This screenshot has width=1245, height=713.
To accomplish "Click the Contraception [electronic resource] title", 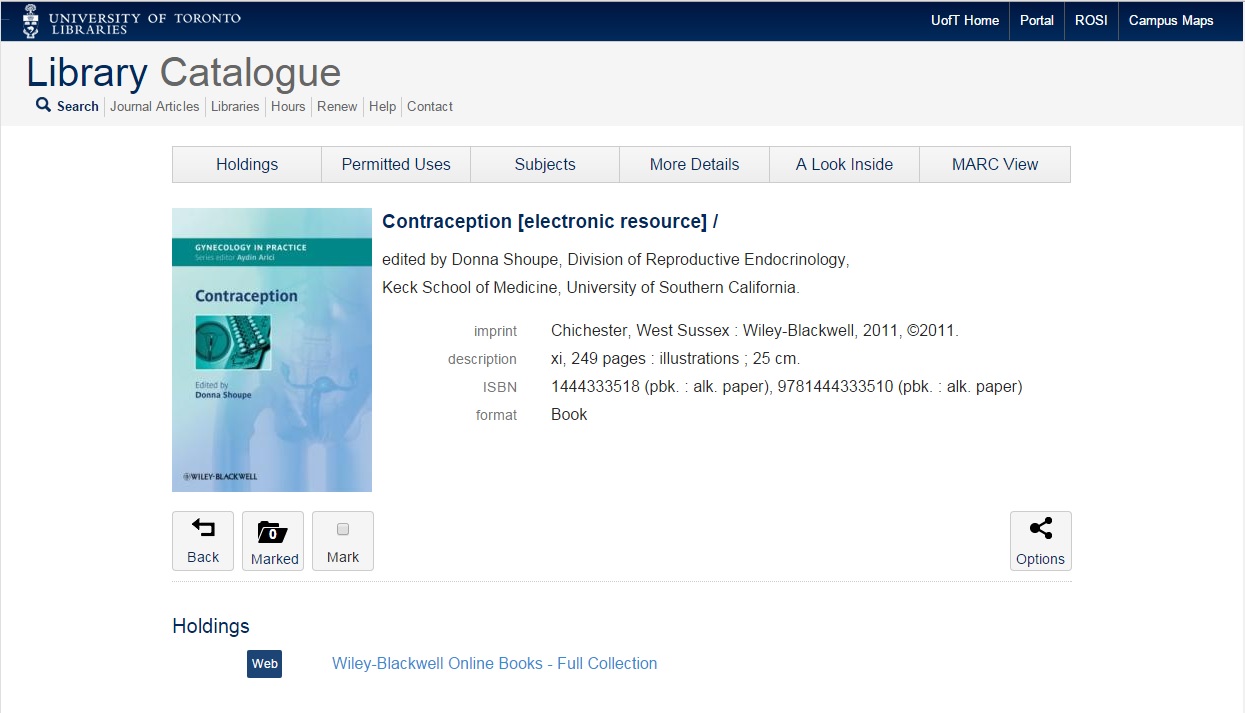I will click(550, 221).
